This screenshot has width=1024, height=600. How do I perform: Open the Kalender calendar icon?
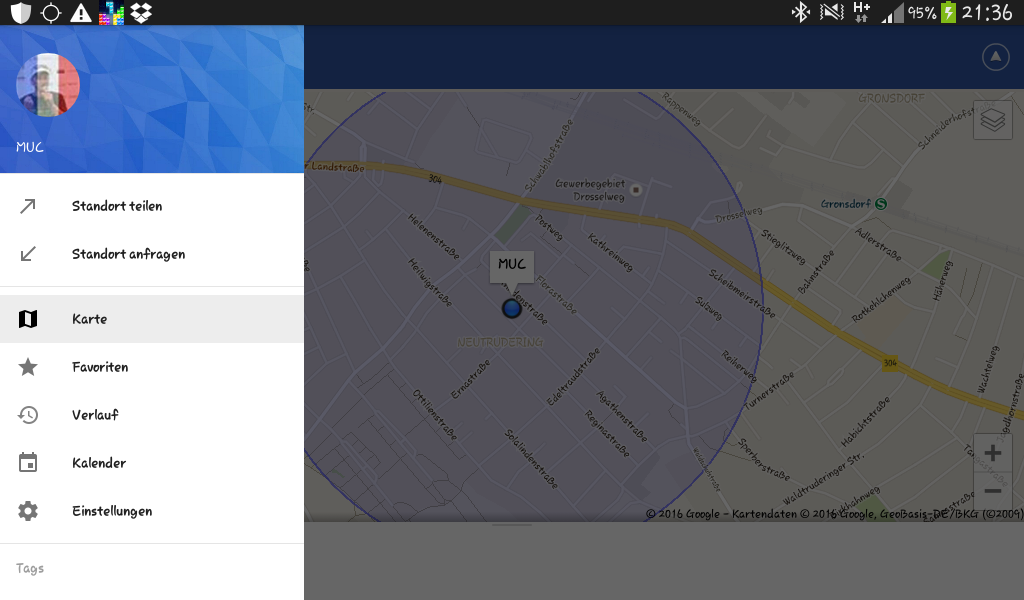(x=27, y=462)
